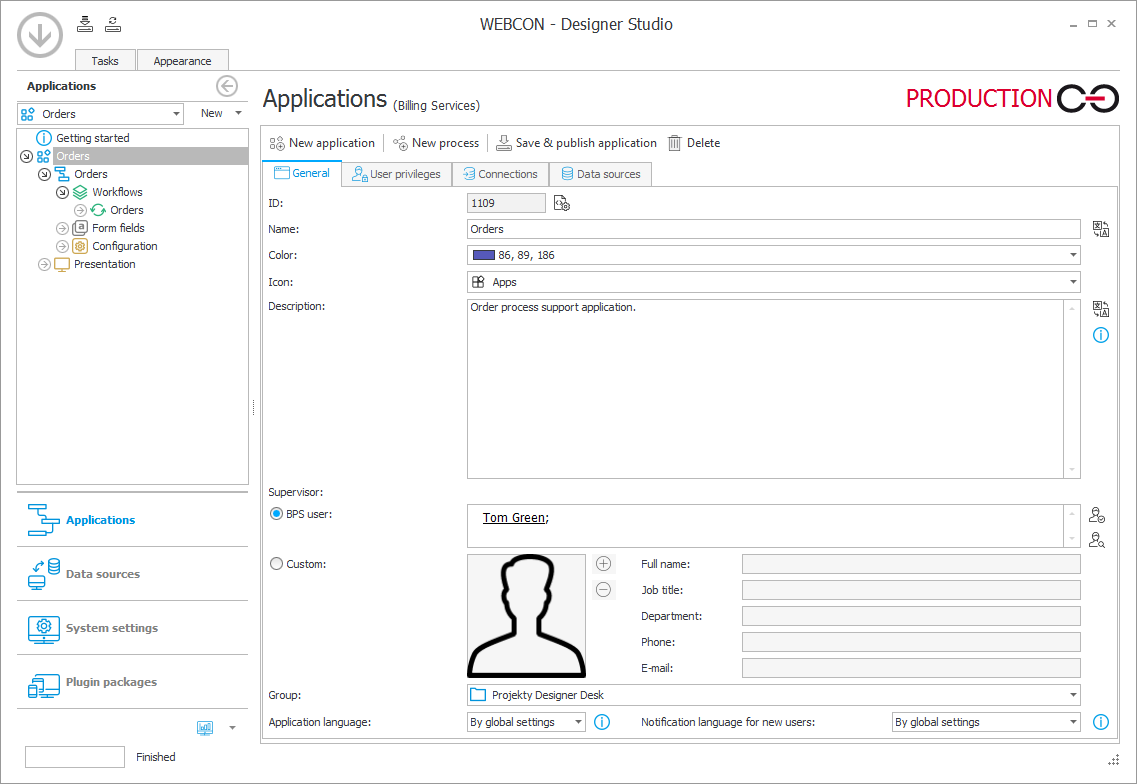
Task: Click the back arrow in Applications panel header
Action: tap(227, 86)
